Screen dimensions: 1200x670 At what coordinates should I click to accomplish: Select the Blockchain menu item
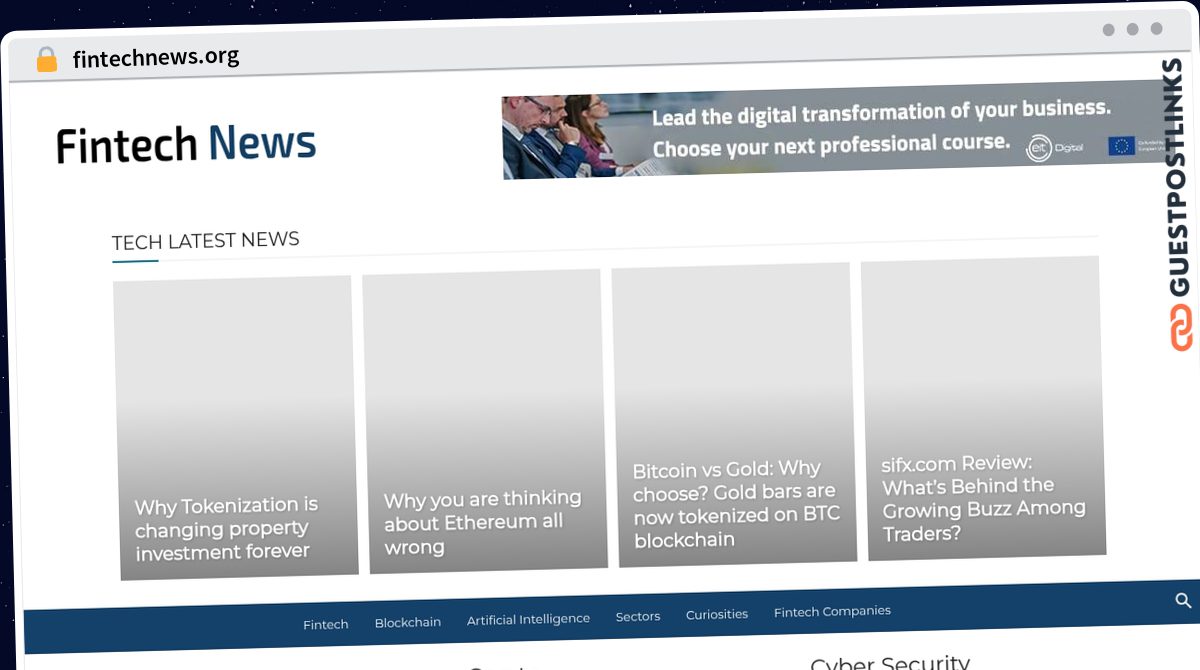tap(407, 621)
